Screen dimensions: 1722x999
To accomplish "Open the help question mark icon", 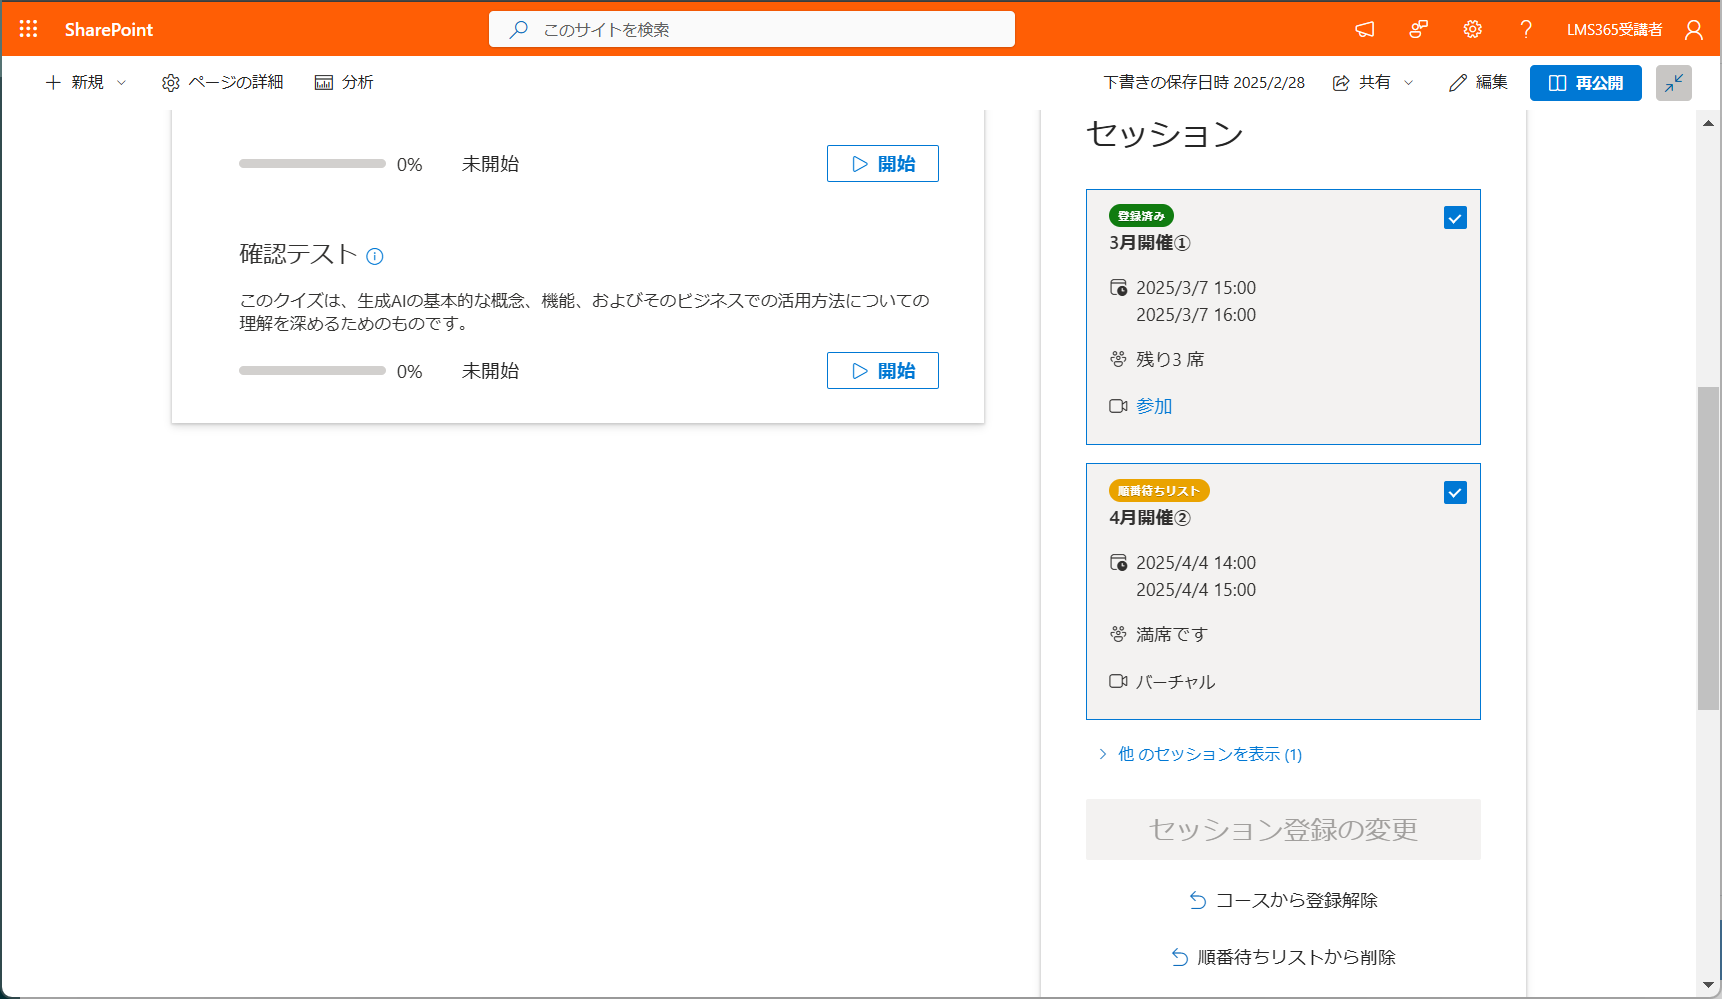I will [1526, 29].
